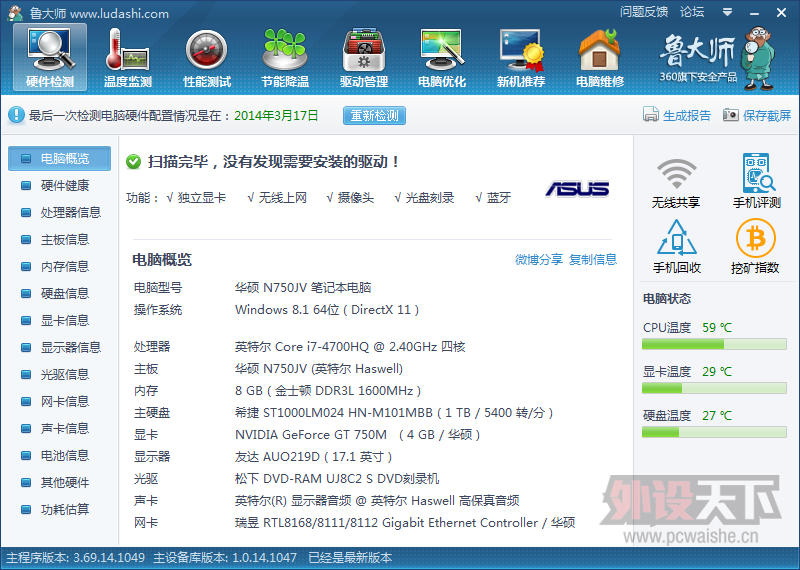Click the NVIDIA GeForce GT 750M value
The width and height of the screenshot is (800, 570).
coord(357,435)
